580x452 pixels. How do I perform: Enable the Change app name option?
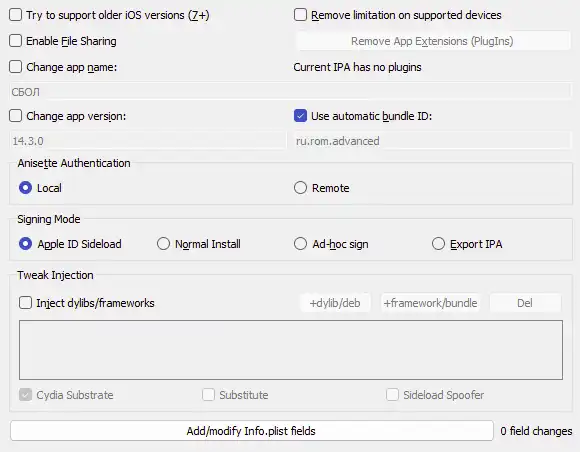tap(16, 67)
